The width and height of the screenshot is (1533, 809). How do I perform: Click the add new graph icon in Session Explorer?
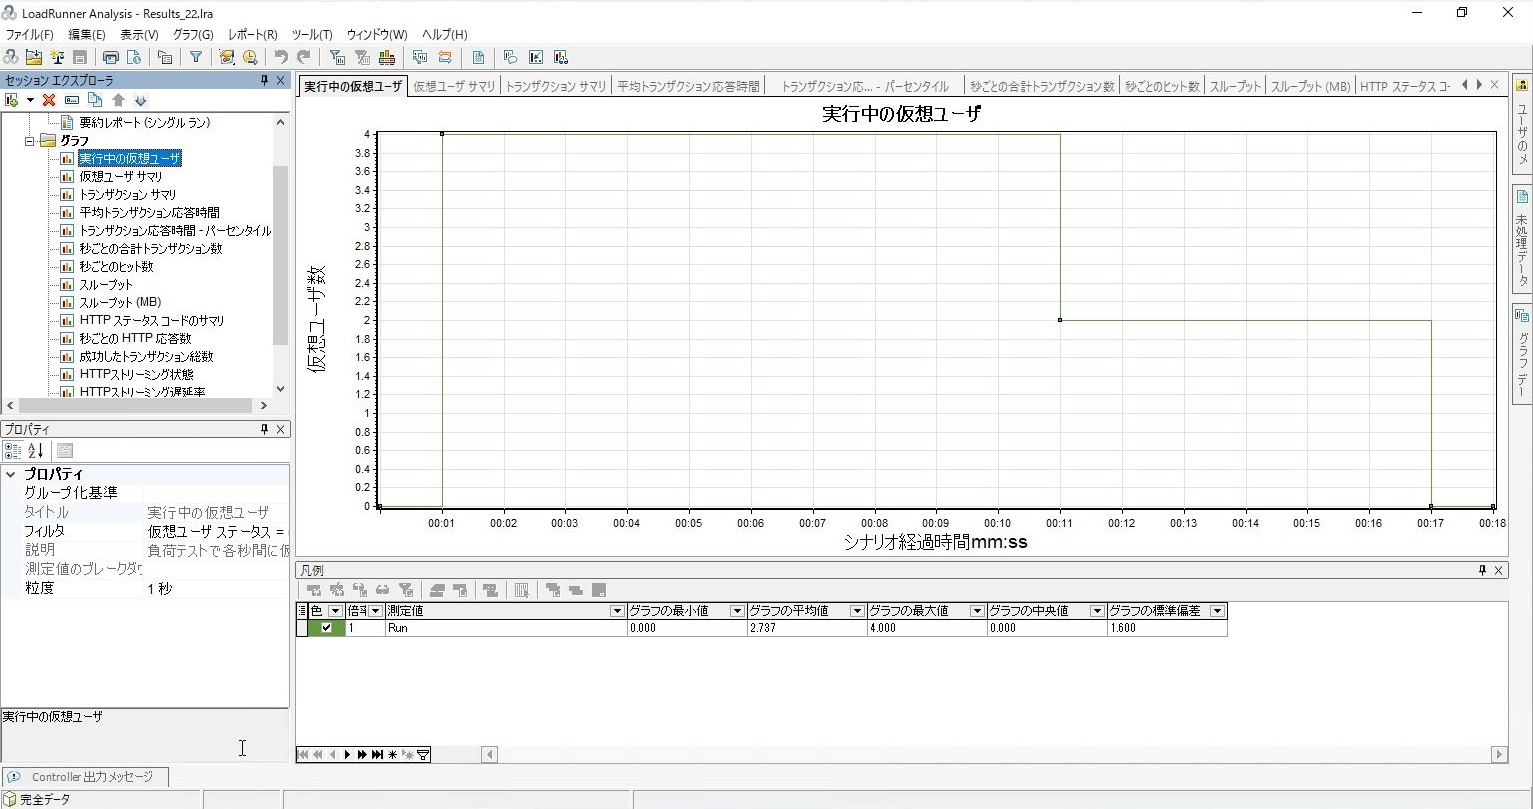pyautogui.click(x=12, y=100)
